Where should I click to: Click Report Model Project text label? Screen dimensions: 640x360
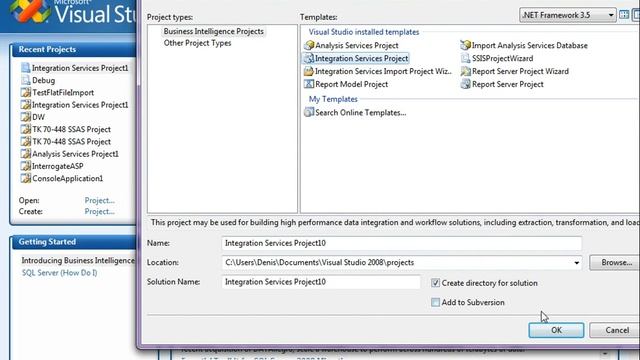351,84
